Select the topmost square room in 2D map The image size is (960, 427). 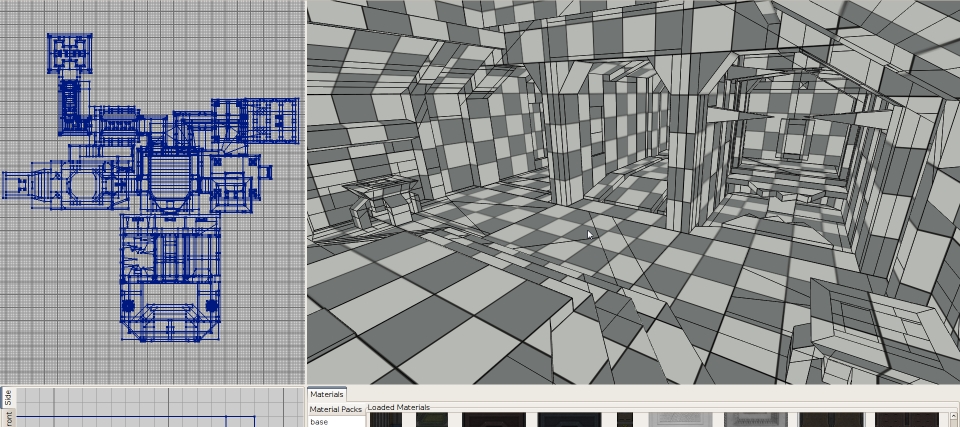69,52
